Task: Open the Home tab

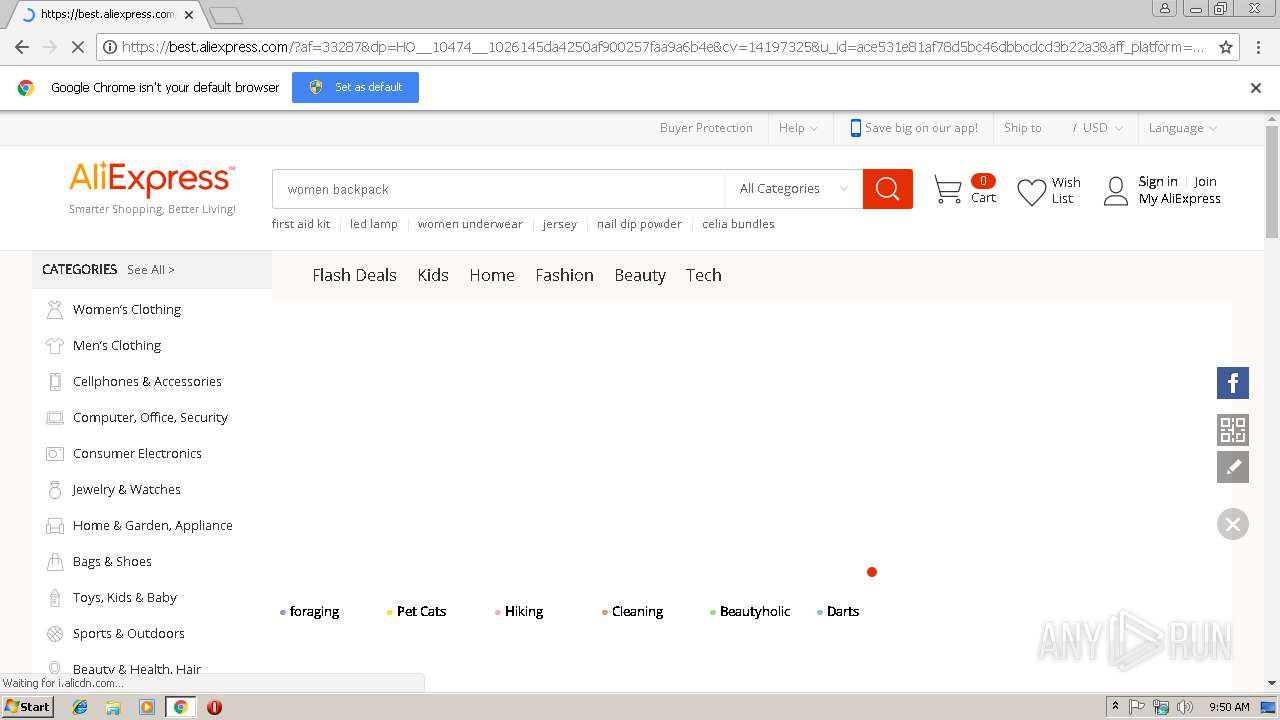Action: [x=492, y=275]
